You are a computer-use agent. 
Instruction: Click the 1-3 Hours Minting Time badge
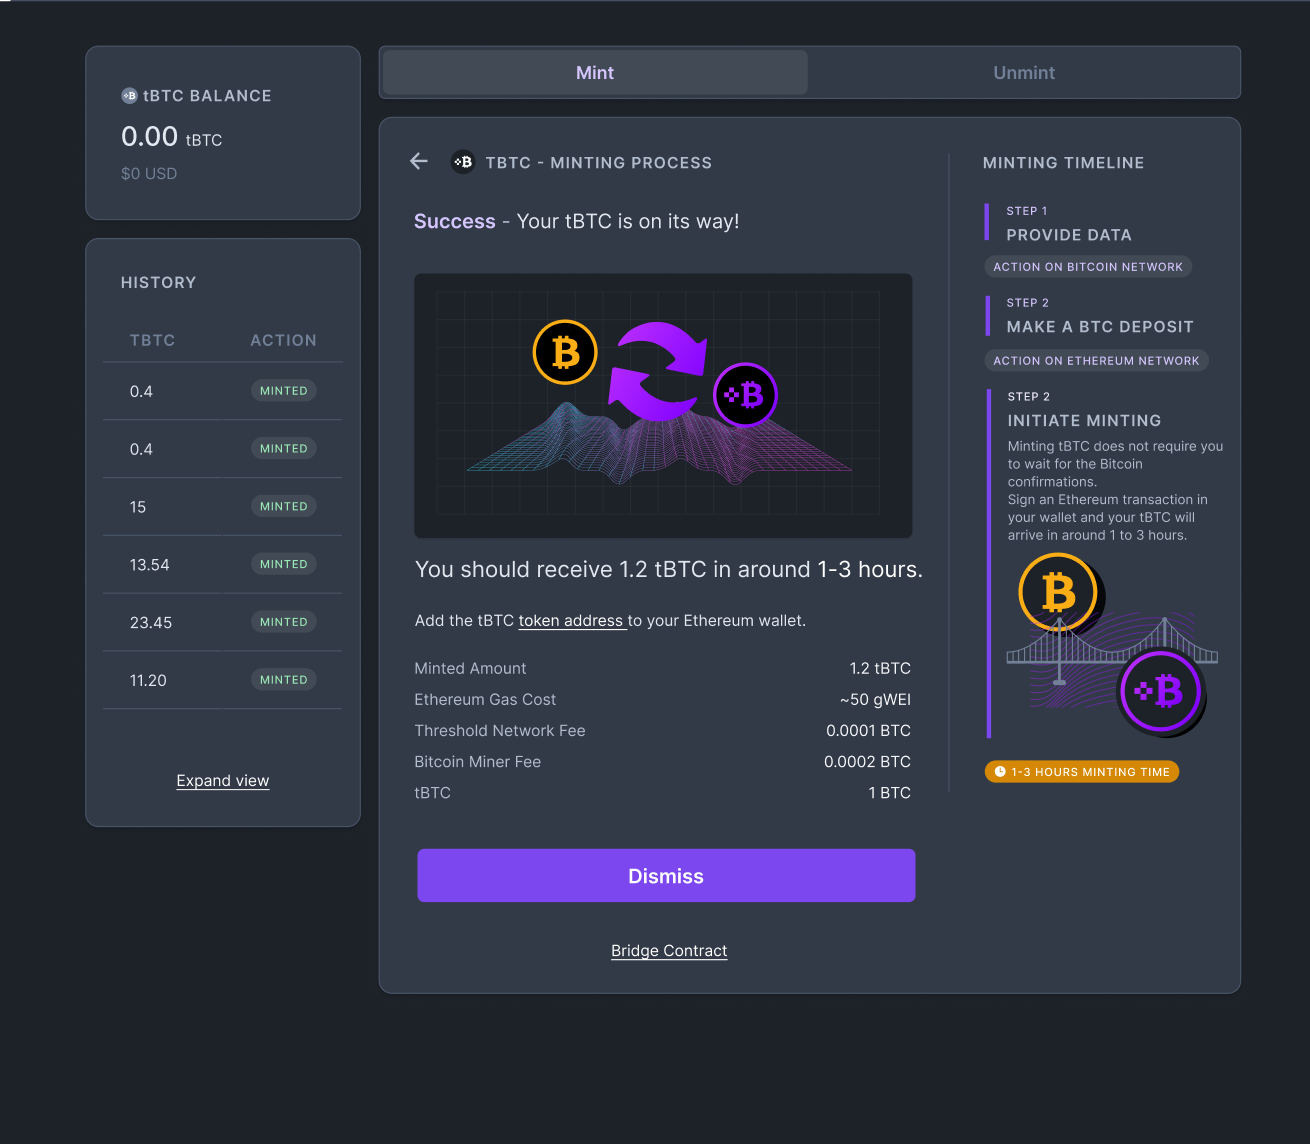point(1081,771)
